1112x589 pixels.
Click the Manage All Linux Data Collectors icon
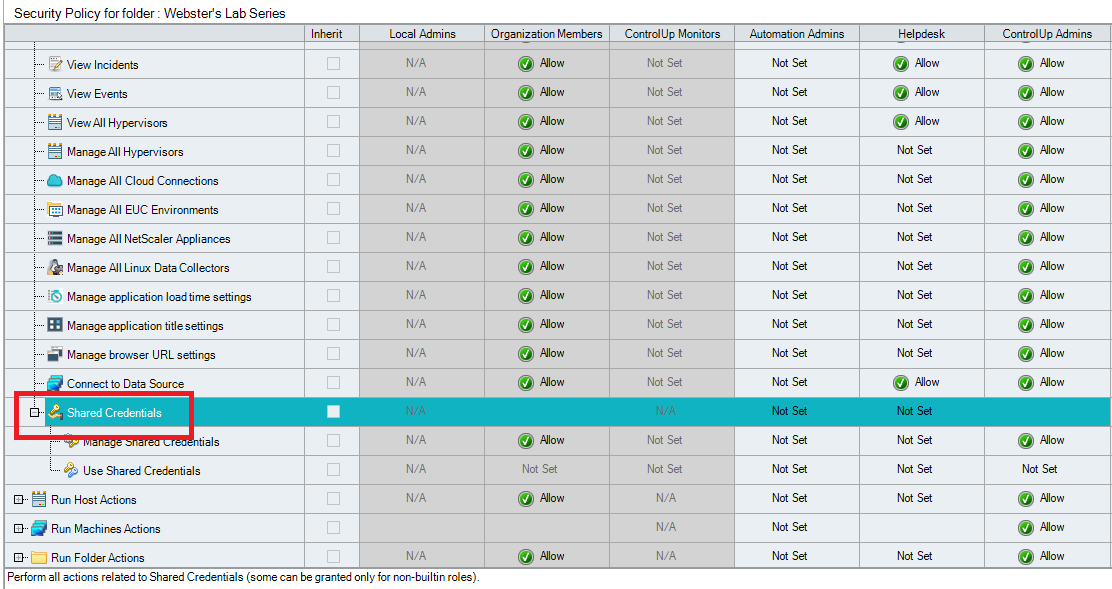55,268
